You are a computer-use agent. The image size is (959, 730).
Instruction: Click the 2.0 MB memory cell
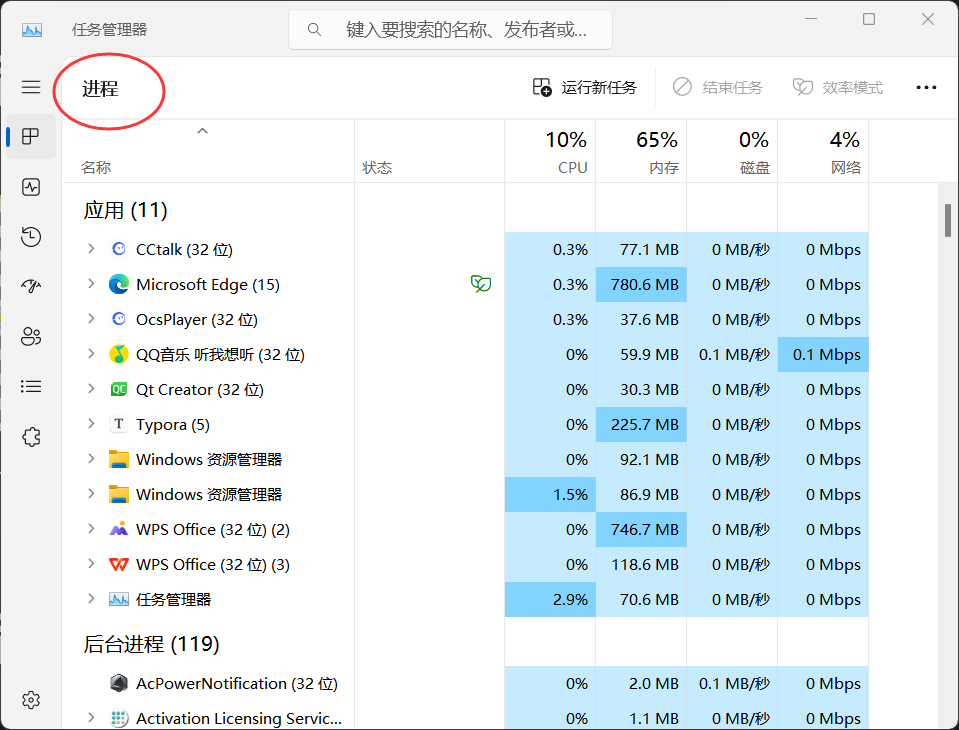coord(641,683)
